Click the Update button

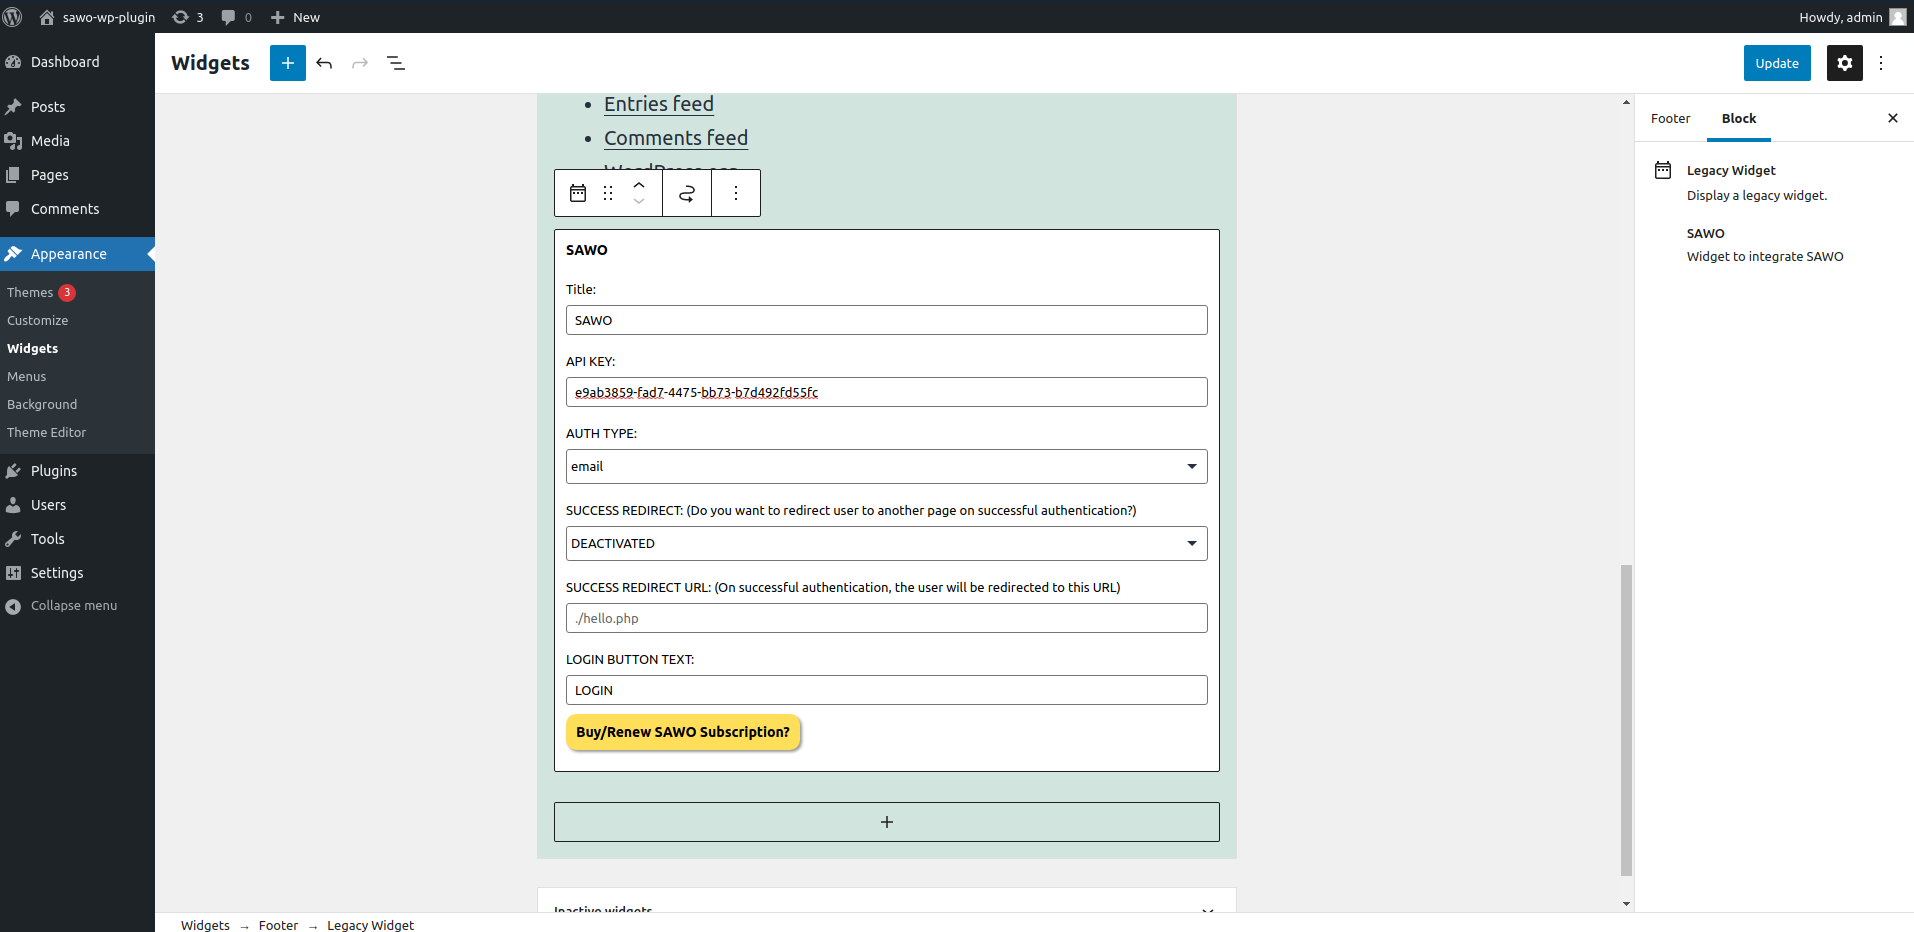click(x=1777, y=63)
